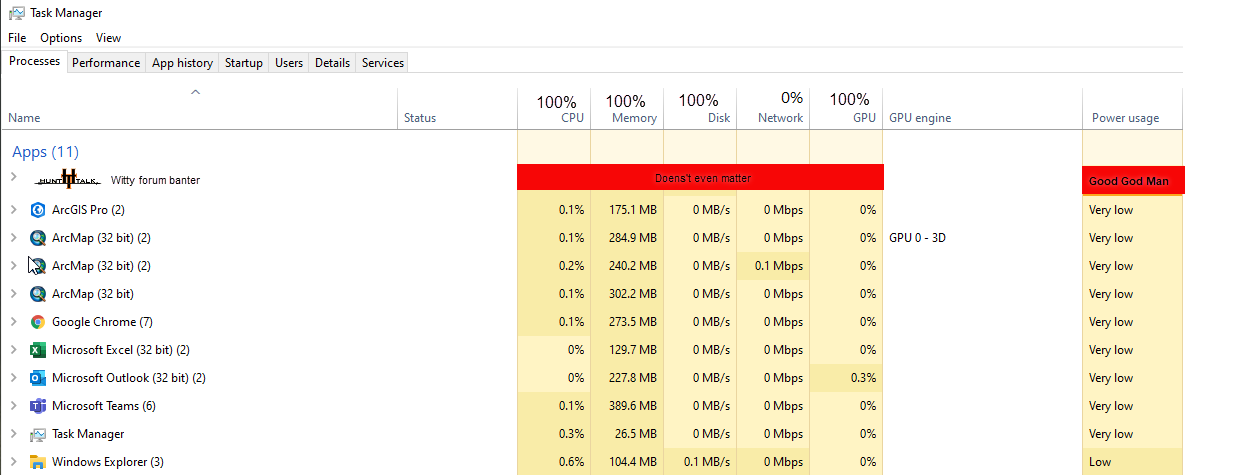1241x475 pixels.
Task: Click the Microsoft Outlook icon
Action: [x=38, y=378]
